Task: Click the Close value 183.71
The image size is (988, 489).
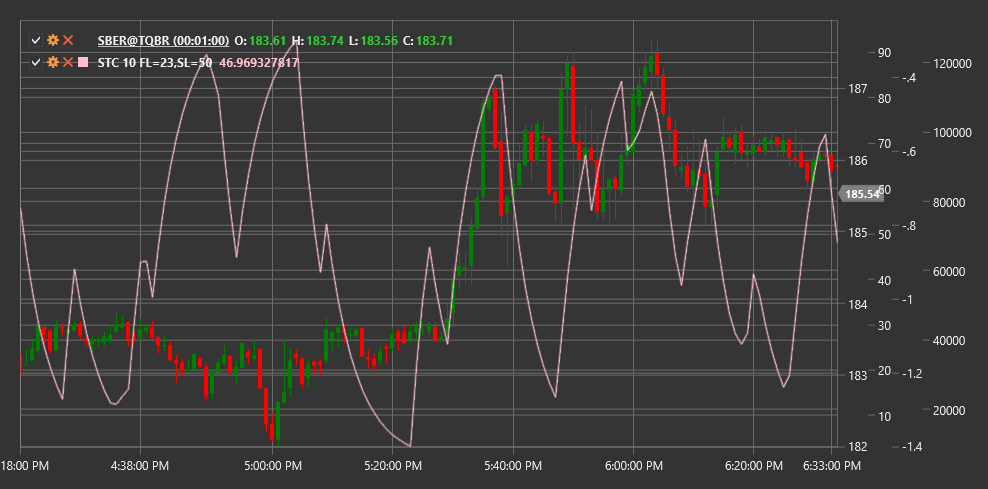Action: tap(435, 41)
